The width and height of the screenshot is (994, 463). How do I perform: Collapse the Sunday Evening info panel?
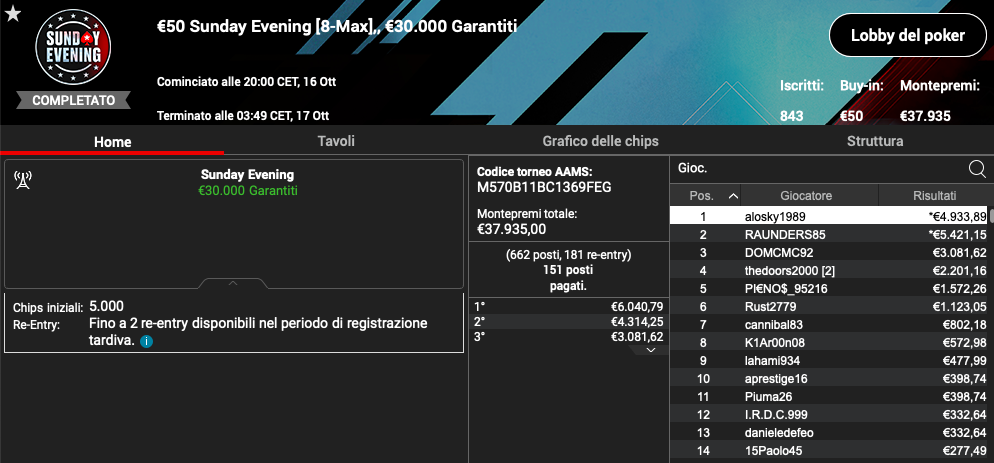click(232, 283)
